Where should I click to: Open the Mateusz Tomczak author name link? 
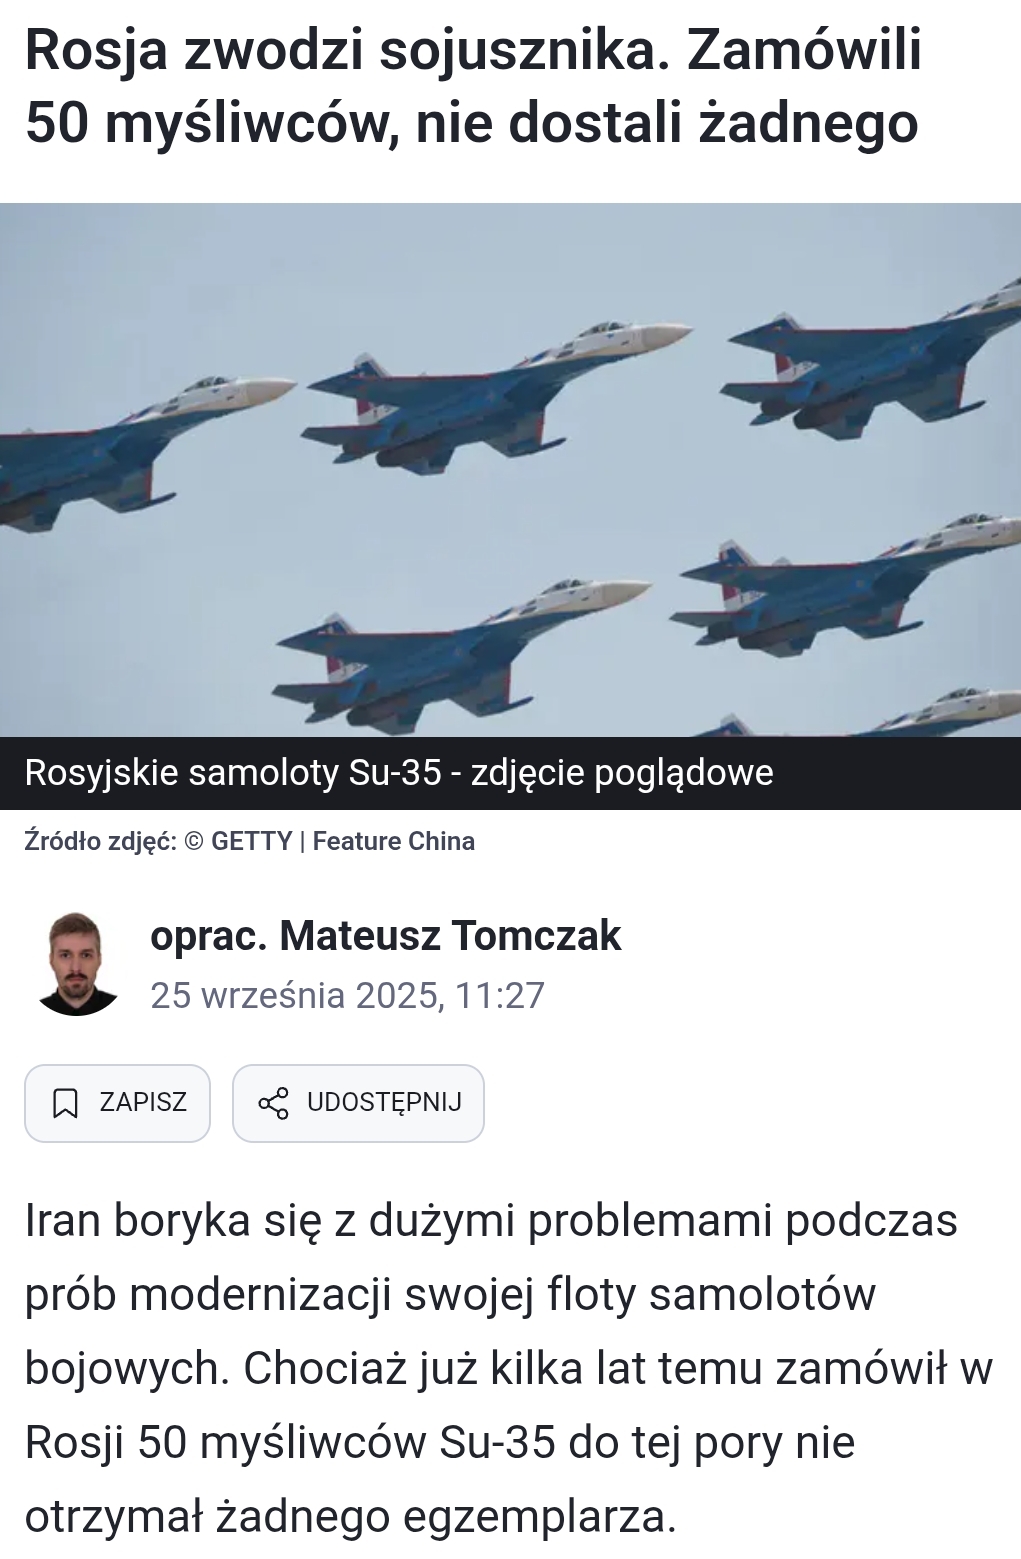[x=450, y=936]
